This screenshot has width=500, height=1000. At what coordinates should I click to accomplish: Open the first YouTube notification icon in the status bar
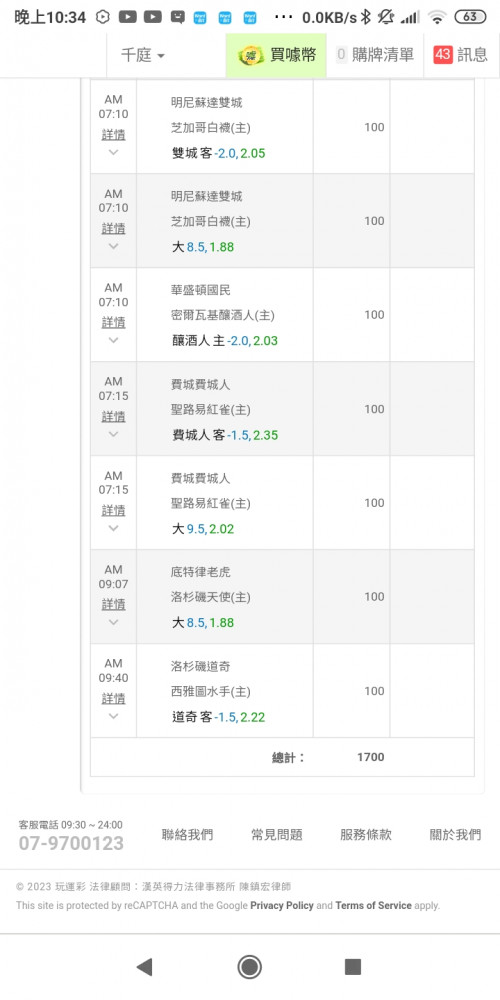pyautogui.click(x=128, y=17)
